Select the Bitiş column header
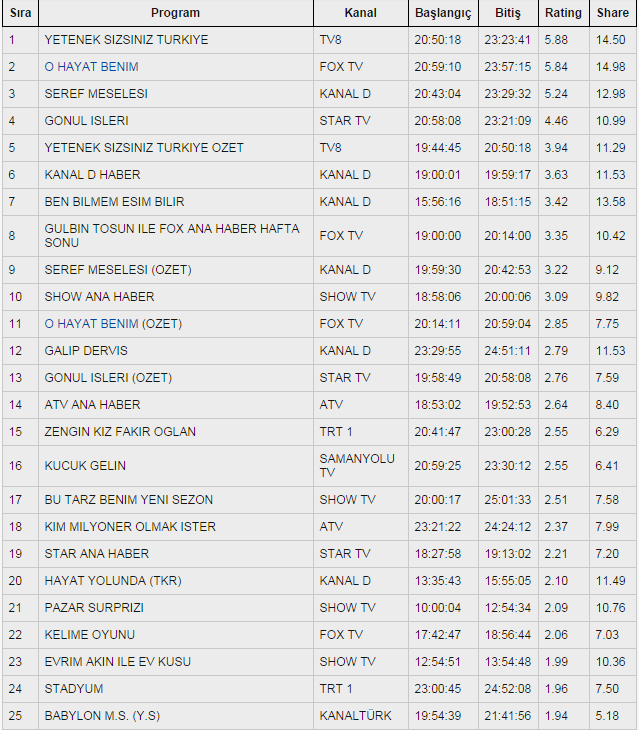The height and width of the screenshot is (730, 639). [508, 13]
